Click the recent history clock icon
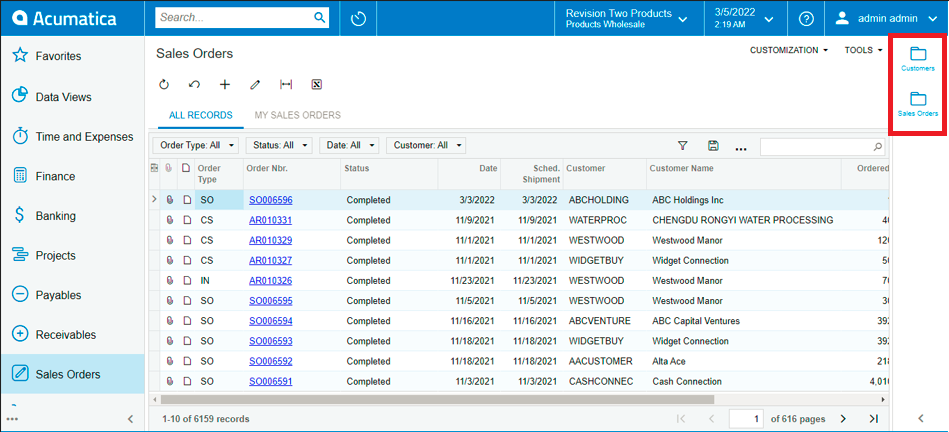The image size is (949, 432). [358, 19]
